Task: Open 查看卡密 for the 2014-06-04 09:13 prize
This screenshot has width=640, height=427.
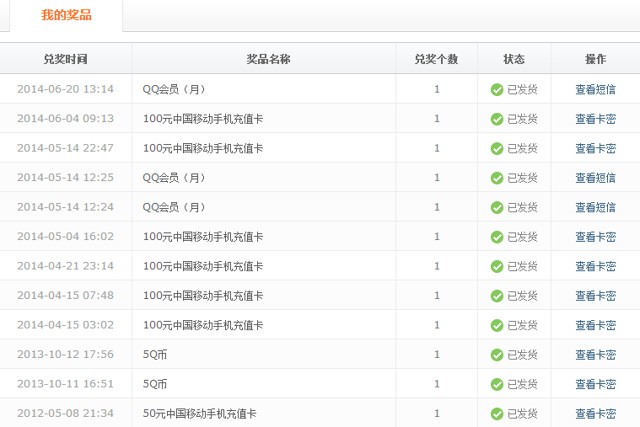Action: pyautogui.click(x=595, y=119)
